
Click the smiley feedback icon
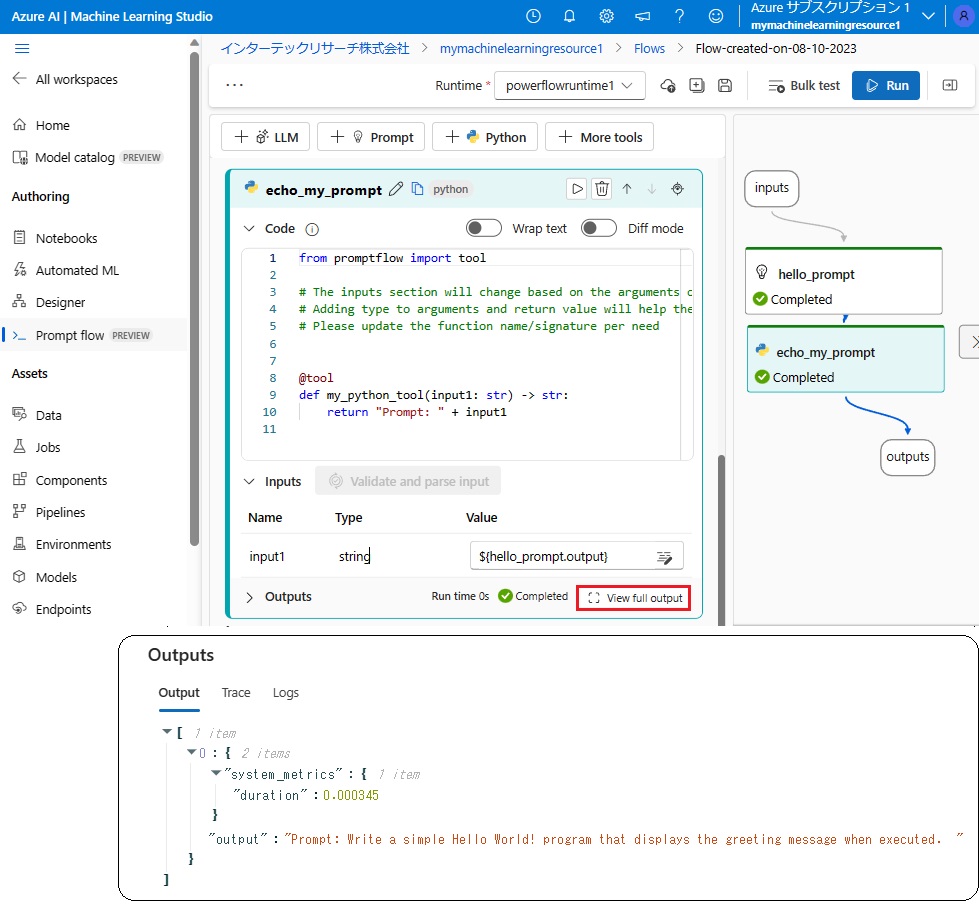click(x=716, y=16)
